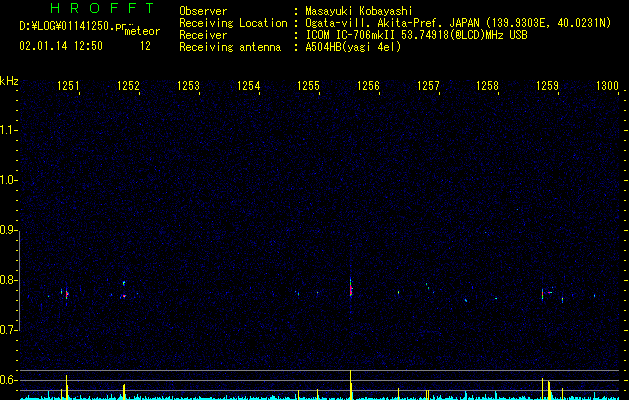Click the HROFFT title text
The image size is (629, 400).
point(102,8)
